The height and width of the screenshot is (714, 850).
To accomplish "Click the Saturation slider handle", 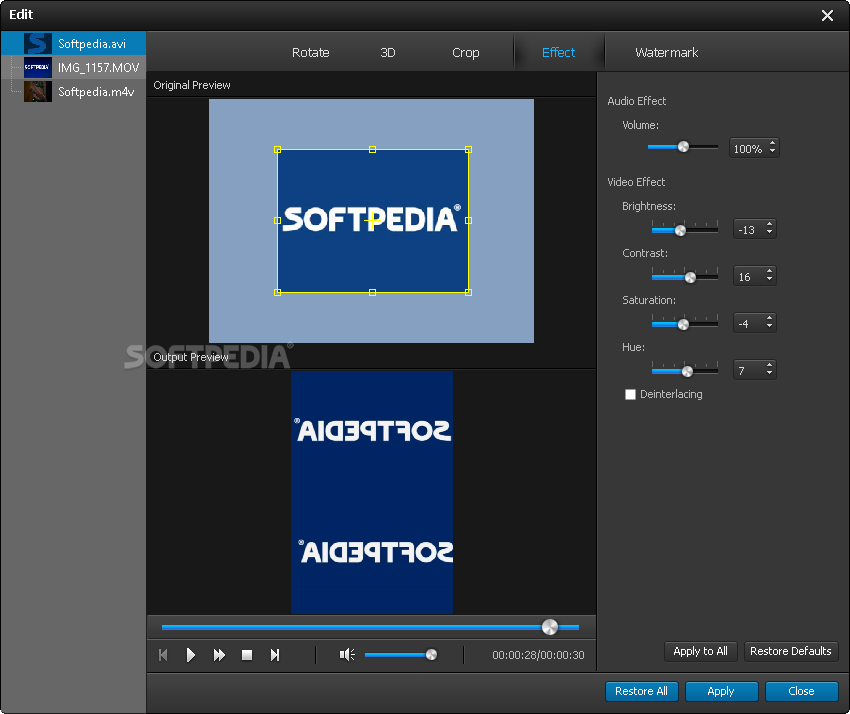I will pos(684,324).
